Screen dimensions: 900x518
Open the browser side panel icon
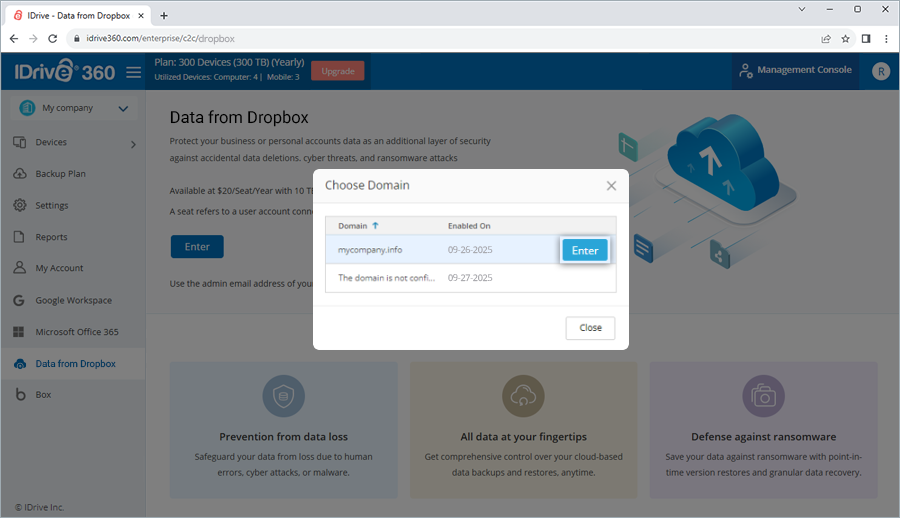click(866, 38)
